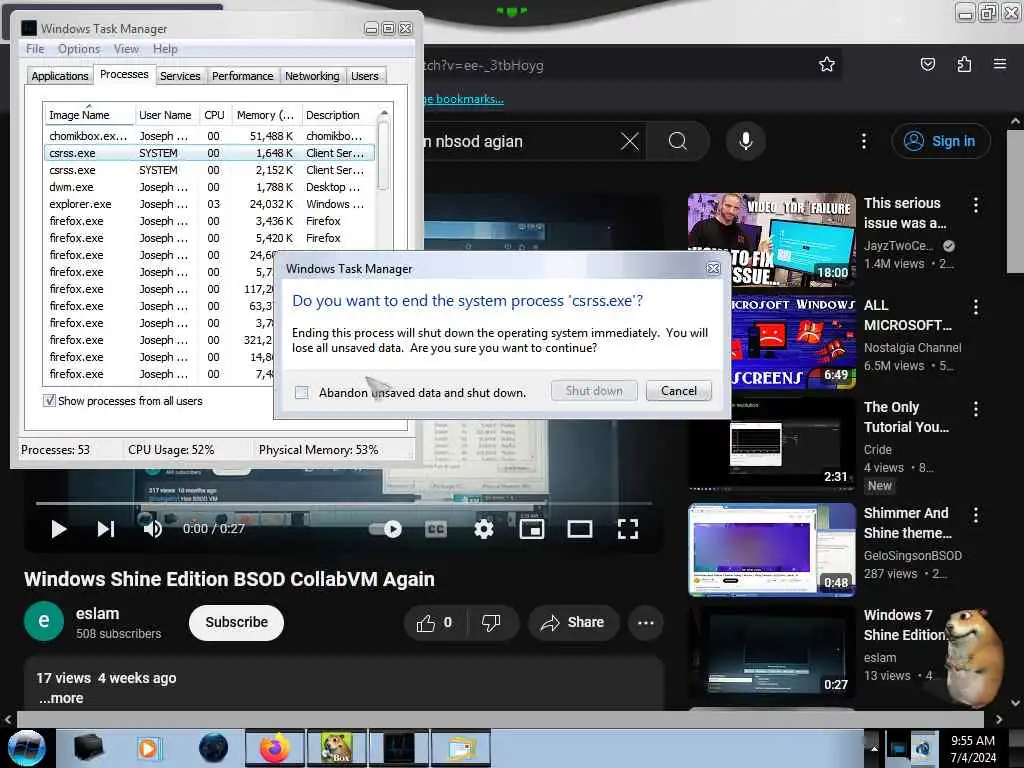Screen dimensions: 1024x768
Task: Open Firefox Pocket save icon
Action: (x=928, y=64)
